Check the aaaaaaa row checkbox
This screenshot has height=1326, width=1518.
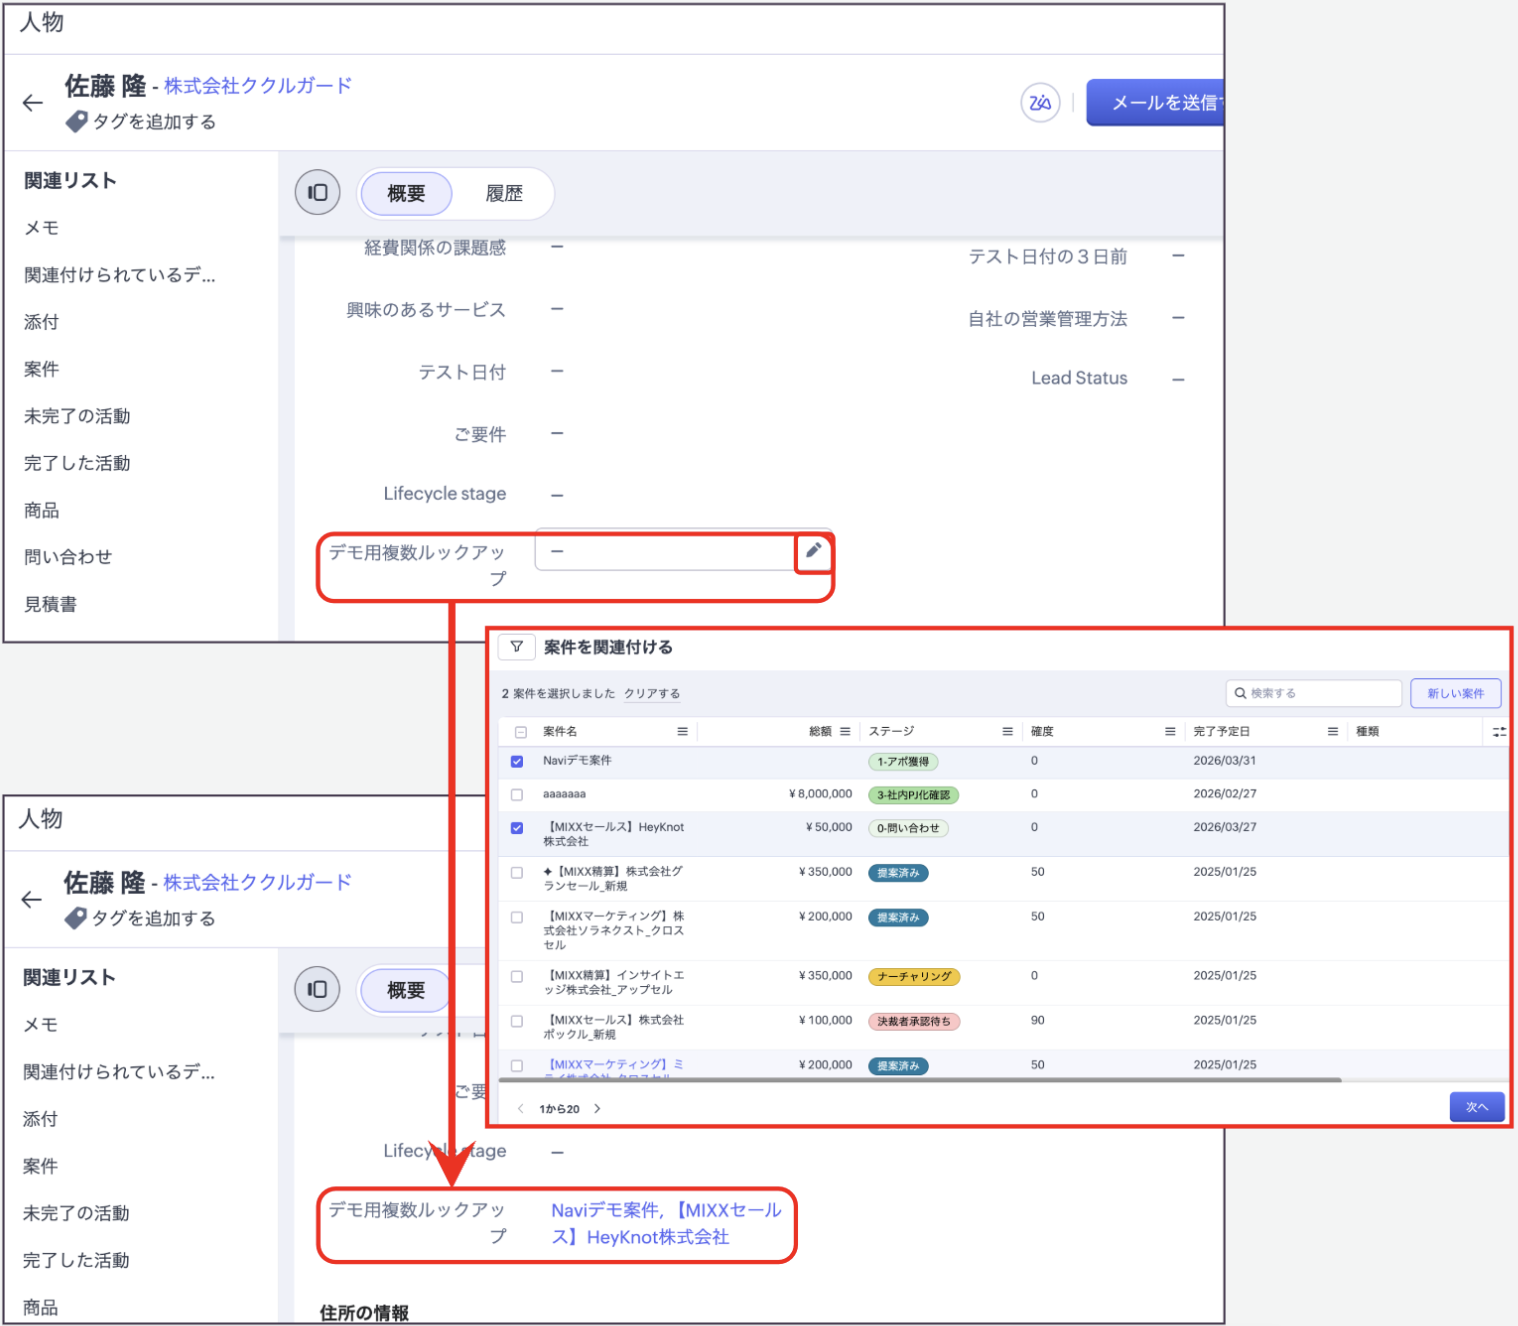pyautogui.click(x=517, y=795)
